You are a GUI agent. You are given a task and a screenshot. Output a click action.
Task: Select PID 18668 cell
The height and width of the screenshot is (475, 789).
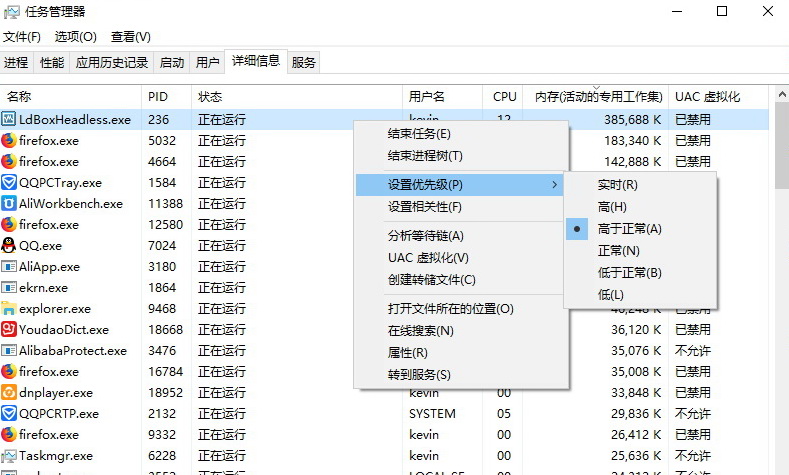pyautogui.click(x=166, y=330)
